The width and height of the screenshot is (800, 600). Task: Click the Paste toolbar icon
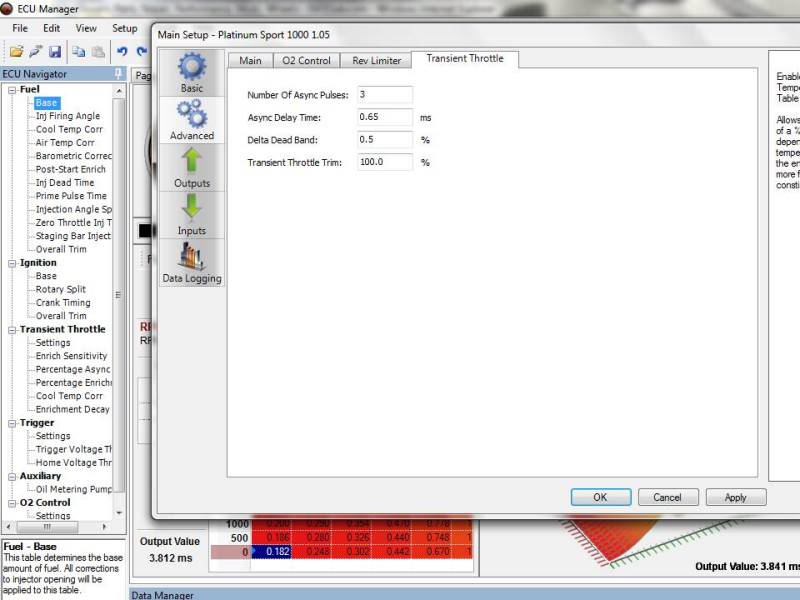point(98,52)
